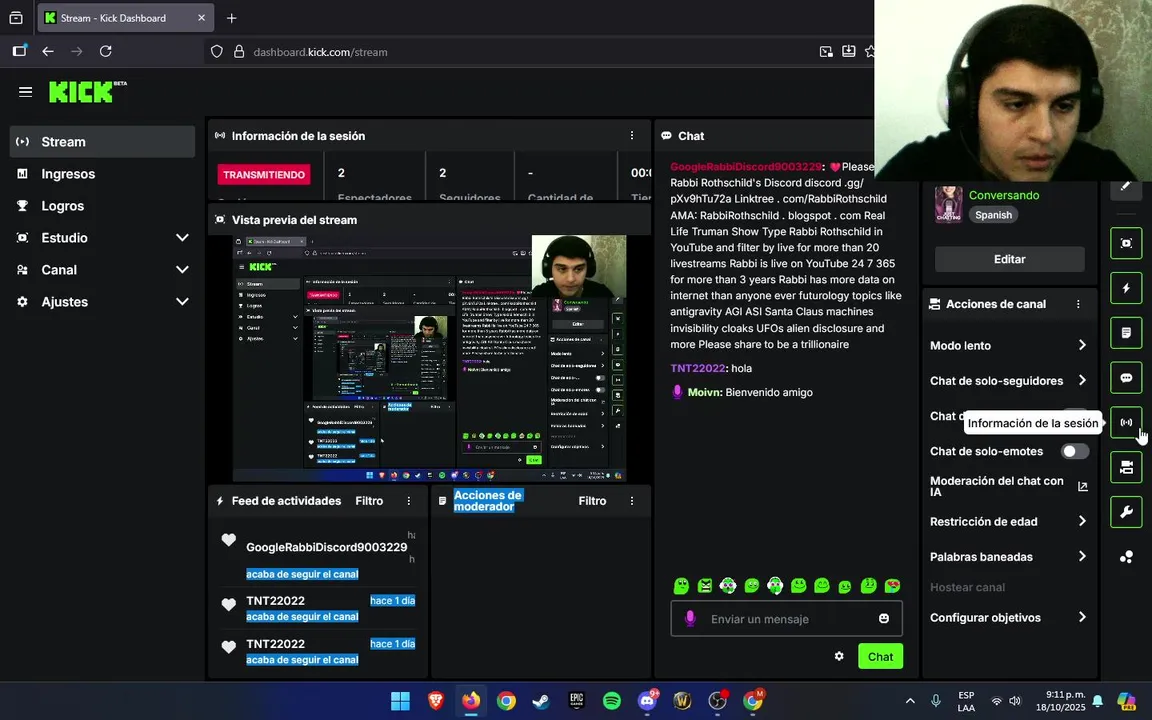Click the green Chat send button

coord(880,656)
